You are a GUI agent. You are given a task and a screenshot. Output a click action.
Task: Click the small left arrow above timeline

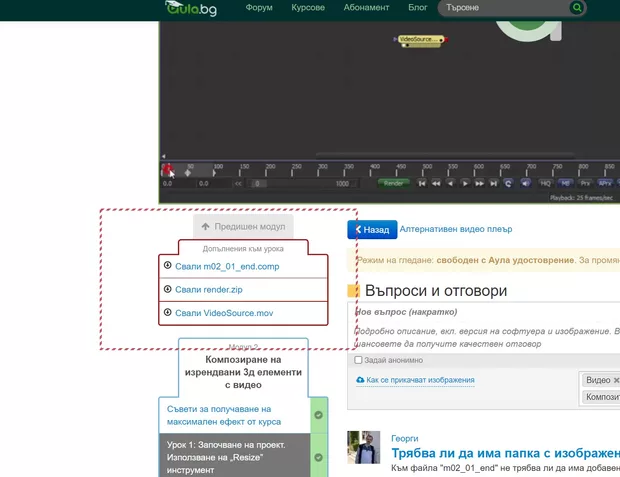(163, 156)
